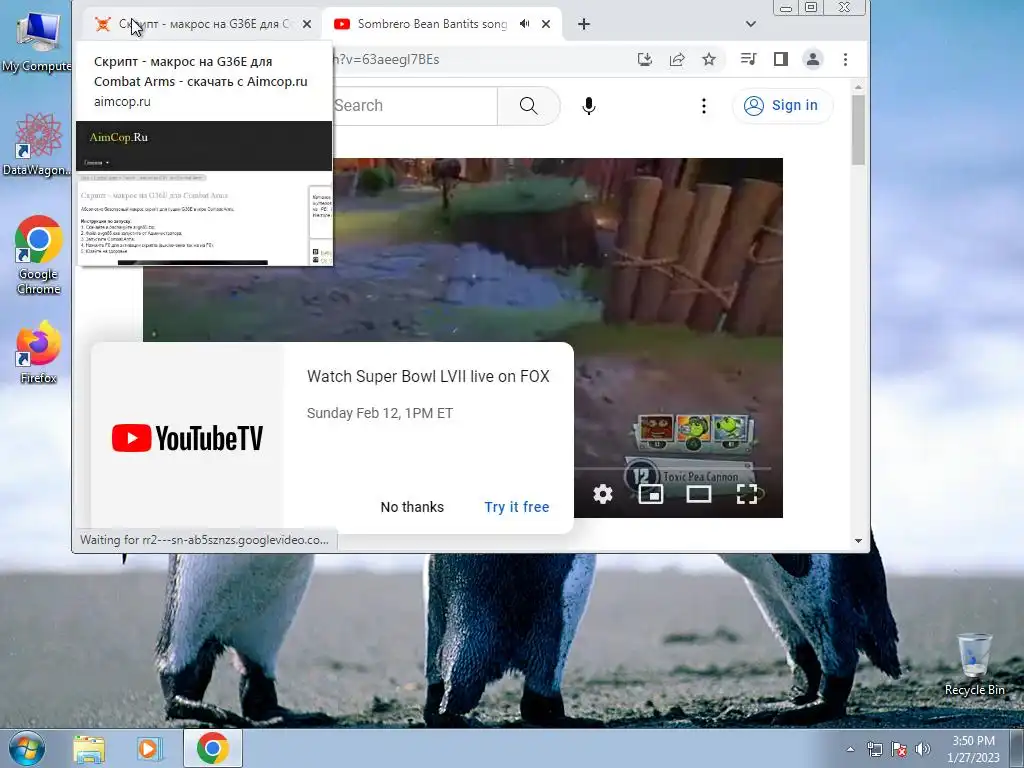Enter full screen video mode

tap(746, 494)
